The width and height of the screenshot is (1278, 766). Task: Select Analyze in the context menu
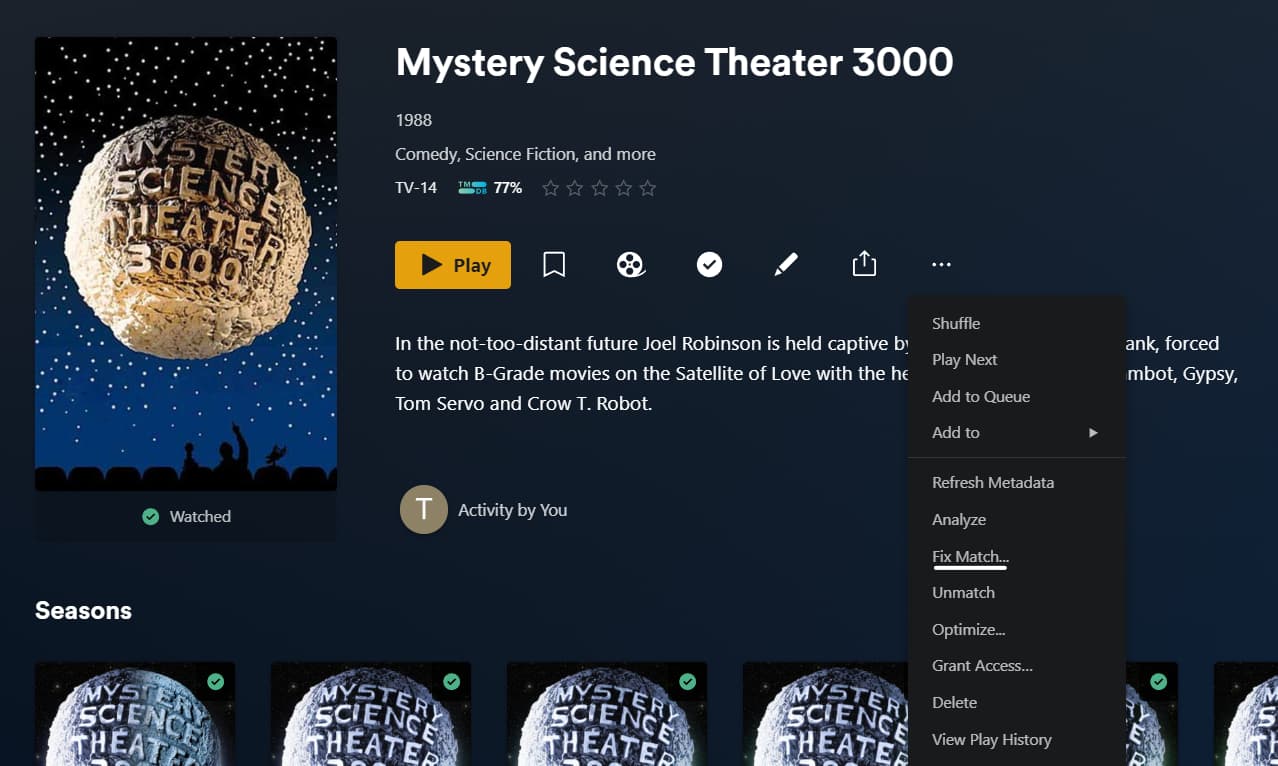pyautogui.click(x=1017, y=519)
